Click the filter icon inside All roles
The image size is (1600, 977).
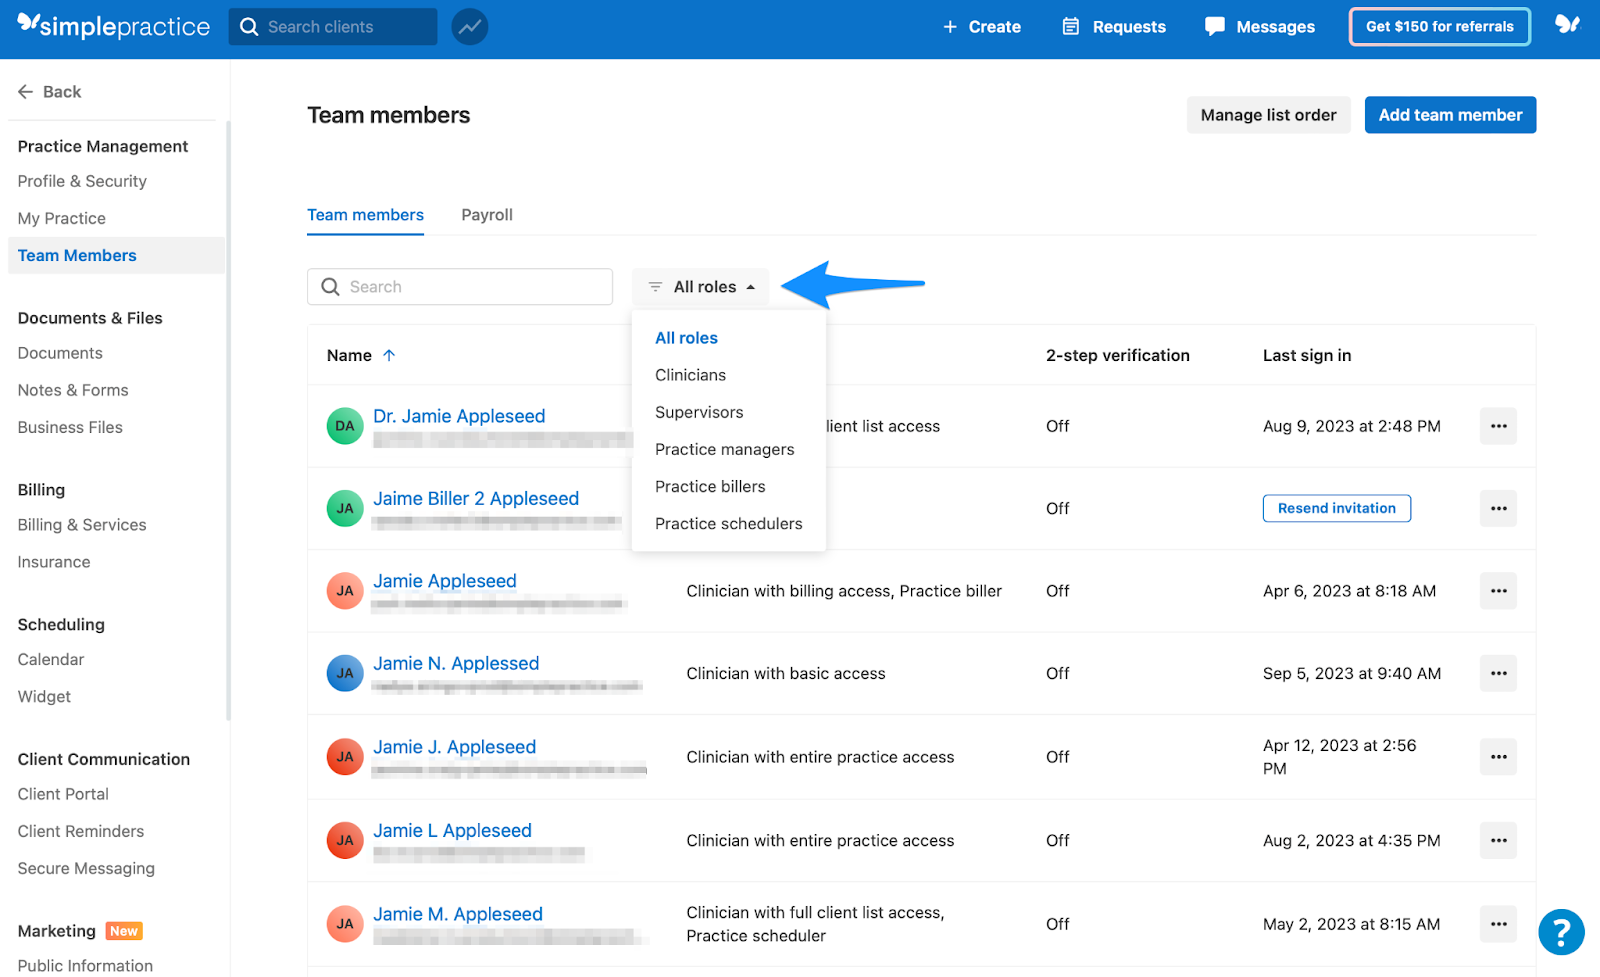655,287
